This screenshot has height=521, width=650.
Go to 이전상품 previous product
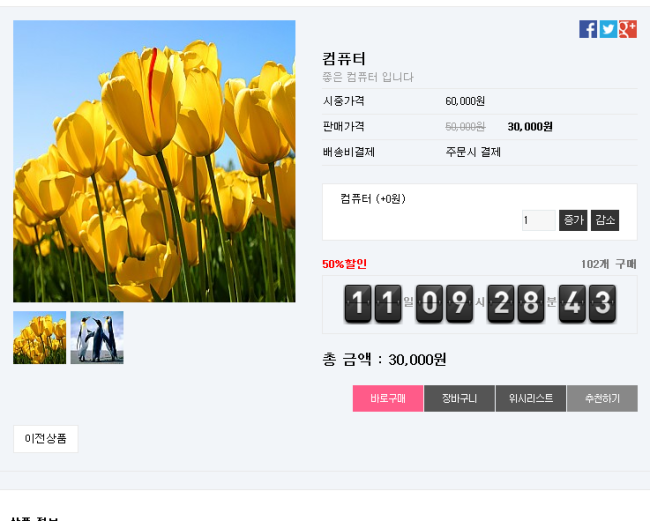tap(45, 438)
